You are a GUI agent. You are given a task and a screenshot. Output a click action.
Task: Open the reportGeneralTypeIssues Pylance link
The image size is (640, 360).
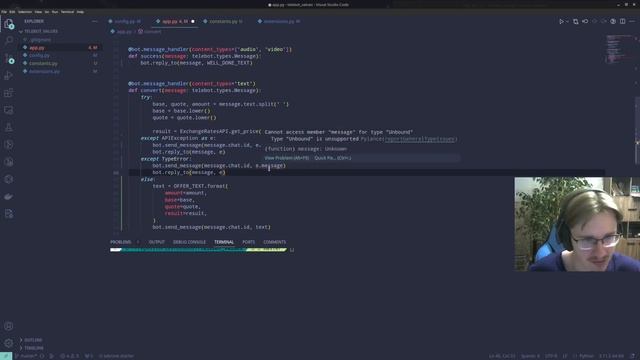(420, 139)
